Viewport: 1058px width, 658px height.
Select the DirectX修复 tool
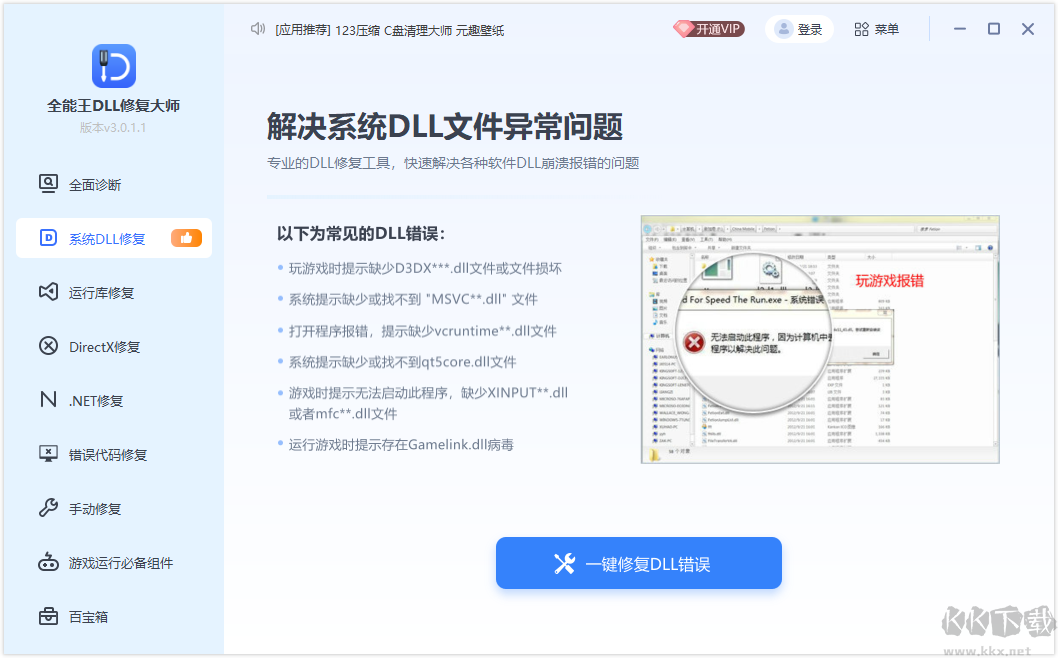pyautogui.click(x=100, y=346)
